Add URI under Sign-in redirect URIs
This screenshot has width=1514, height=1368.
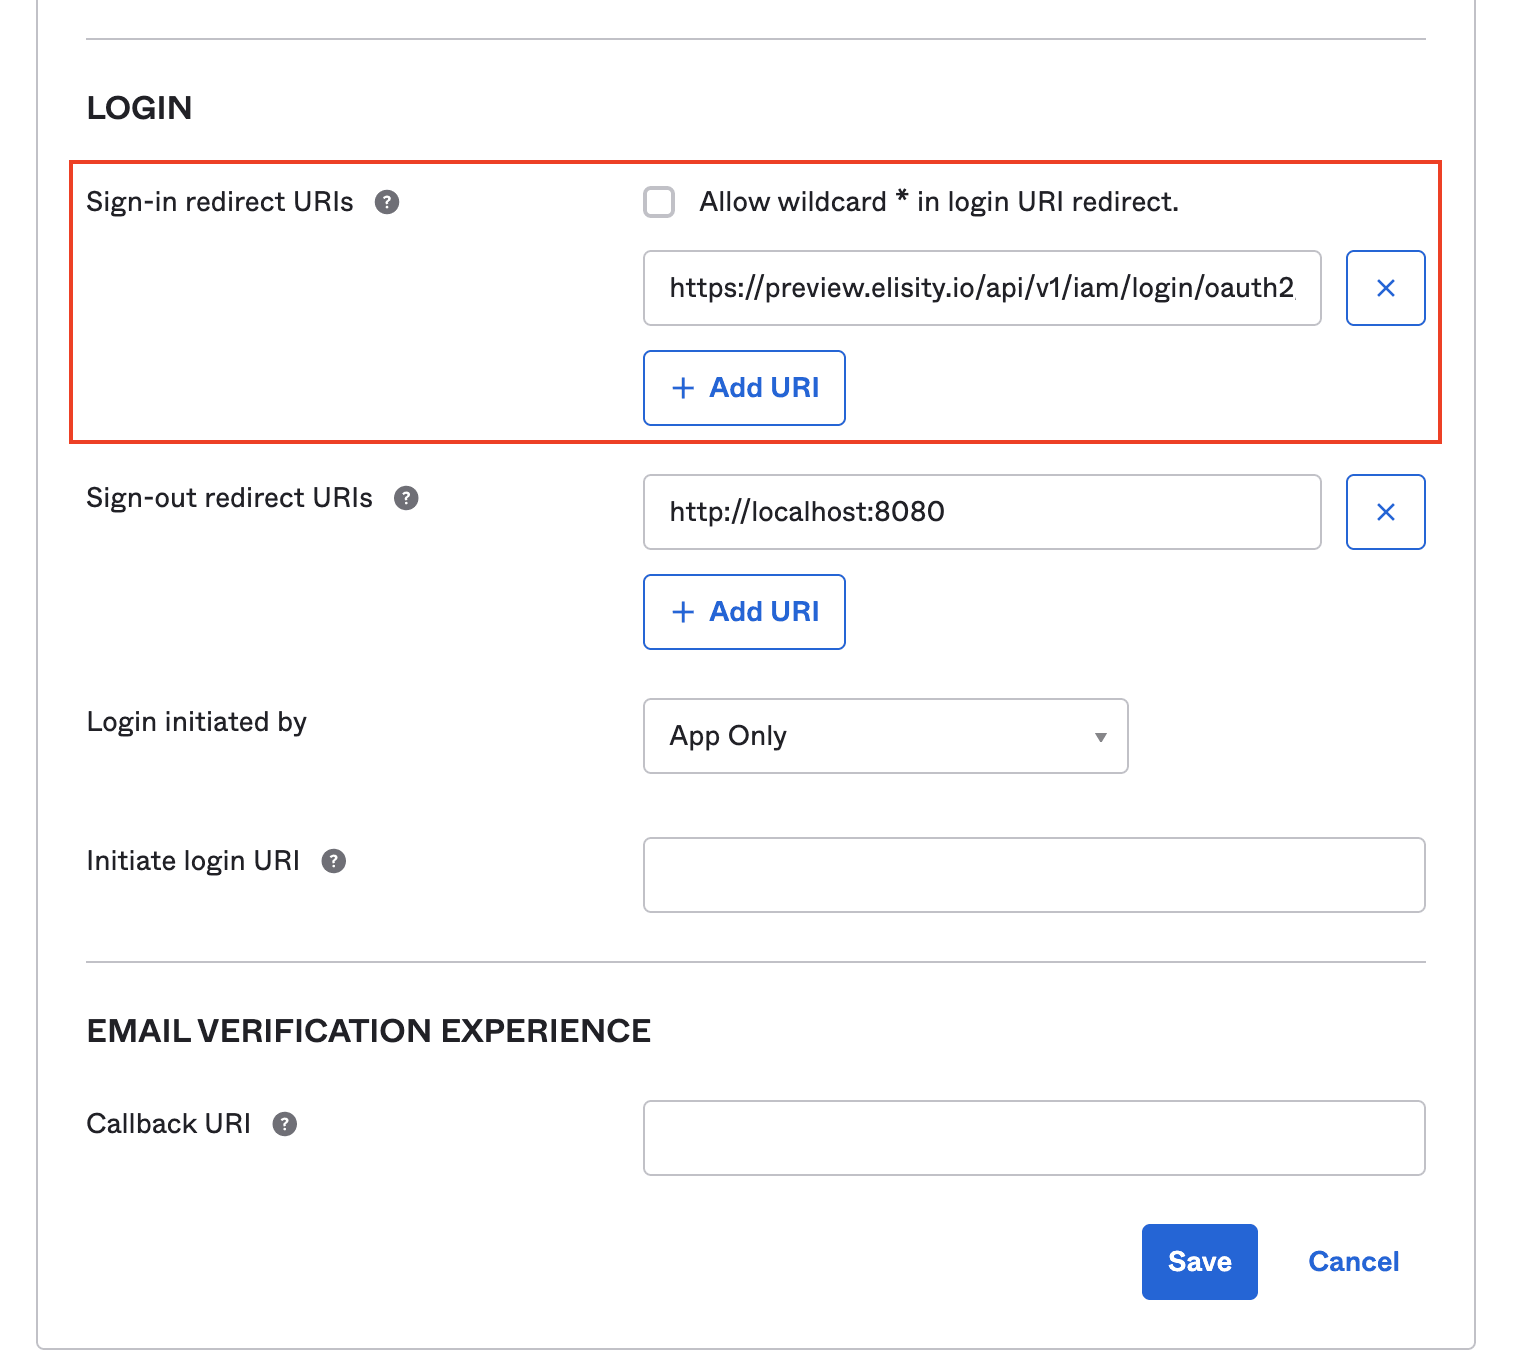[744, 388]
